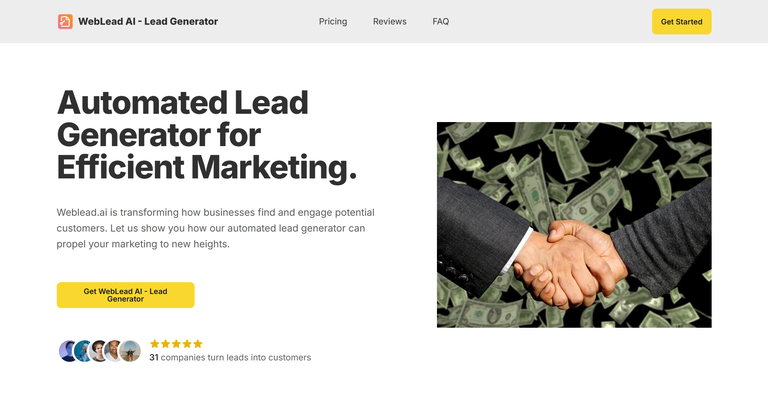Select the third avatar of the dark-haired woman
The image size is (768, 406).
(98, 351)
